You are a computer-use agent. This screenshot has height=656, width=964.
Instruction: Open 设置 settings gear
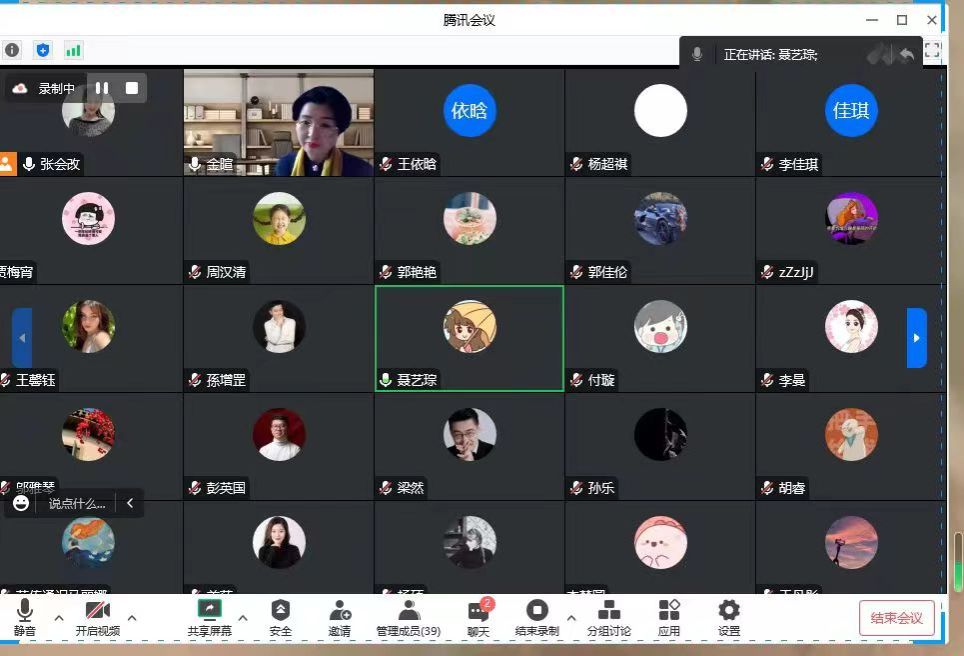click(729, 617)
